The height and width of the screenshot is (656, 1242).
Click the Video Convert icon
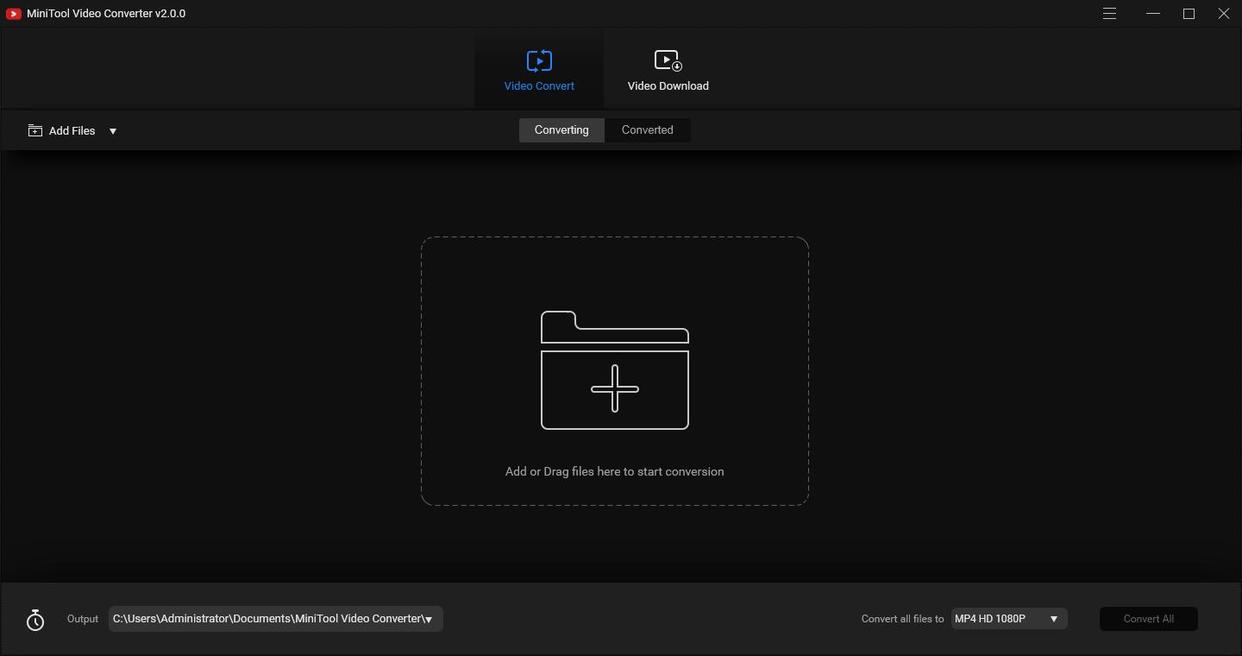pos(539,61)
